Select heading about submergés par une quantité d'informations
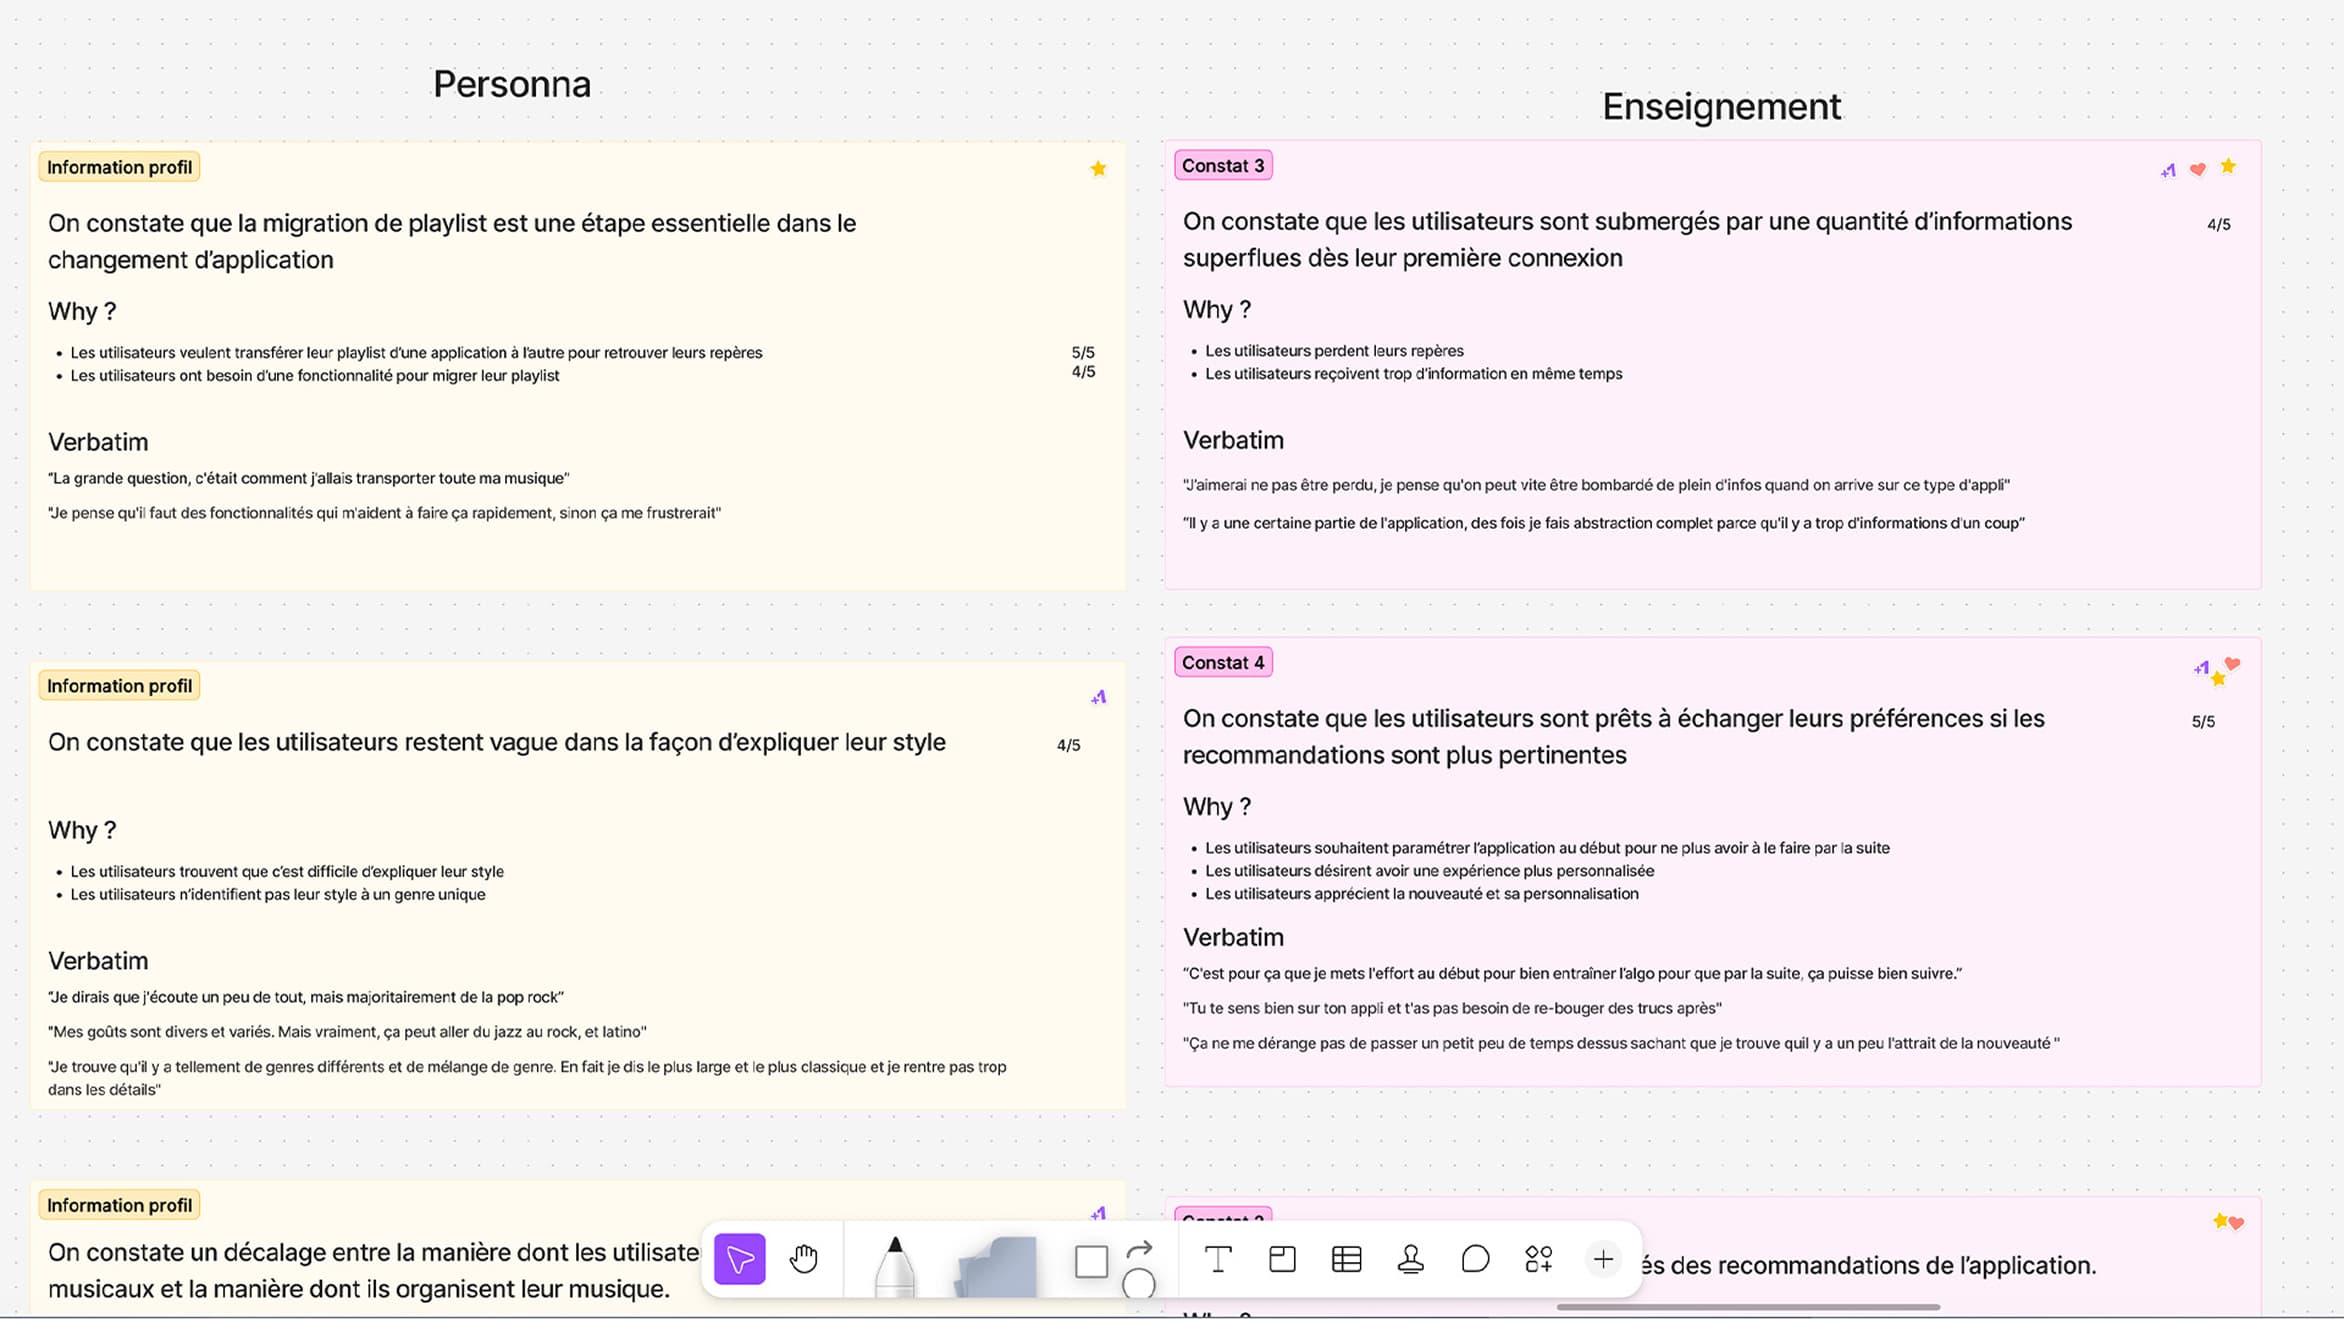Viewport: 2344px width, 1319px height. pos(1628,239)
